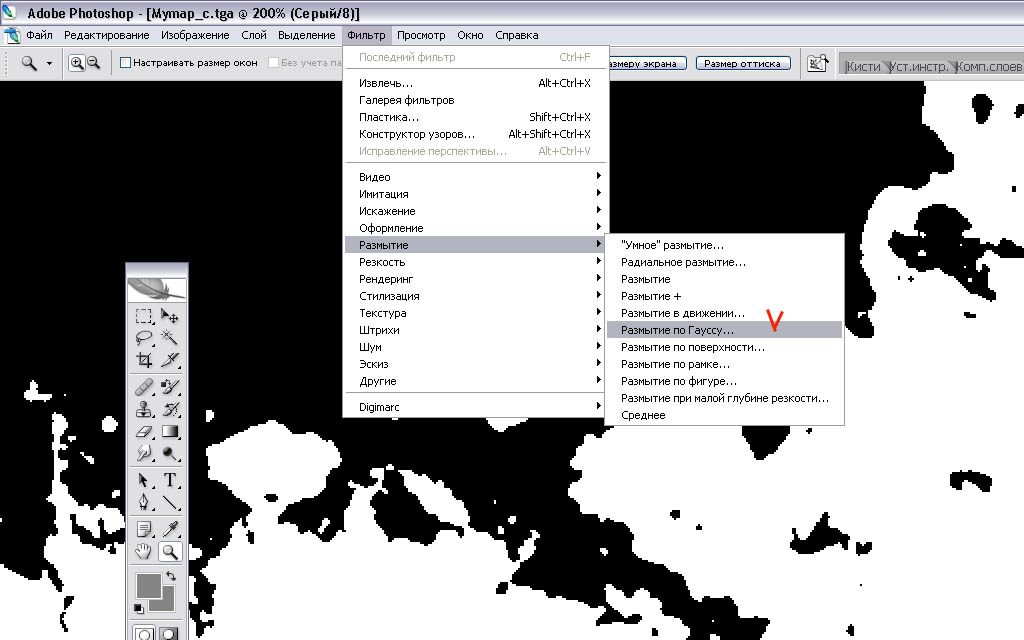Open Zoom tool preset picker dropdown
Viewport: 1024px width, 640px height.
pyautogui.click(x=49, y=63)
